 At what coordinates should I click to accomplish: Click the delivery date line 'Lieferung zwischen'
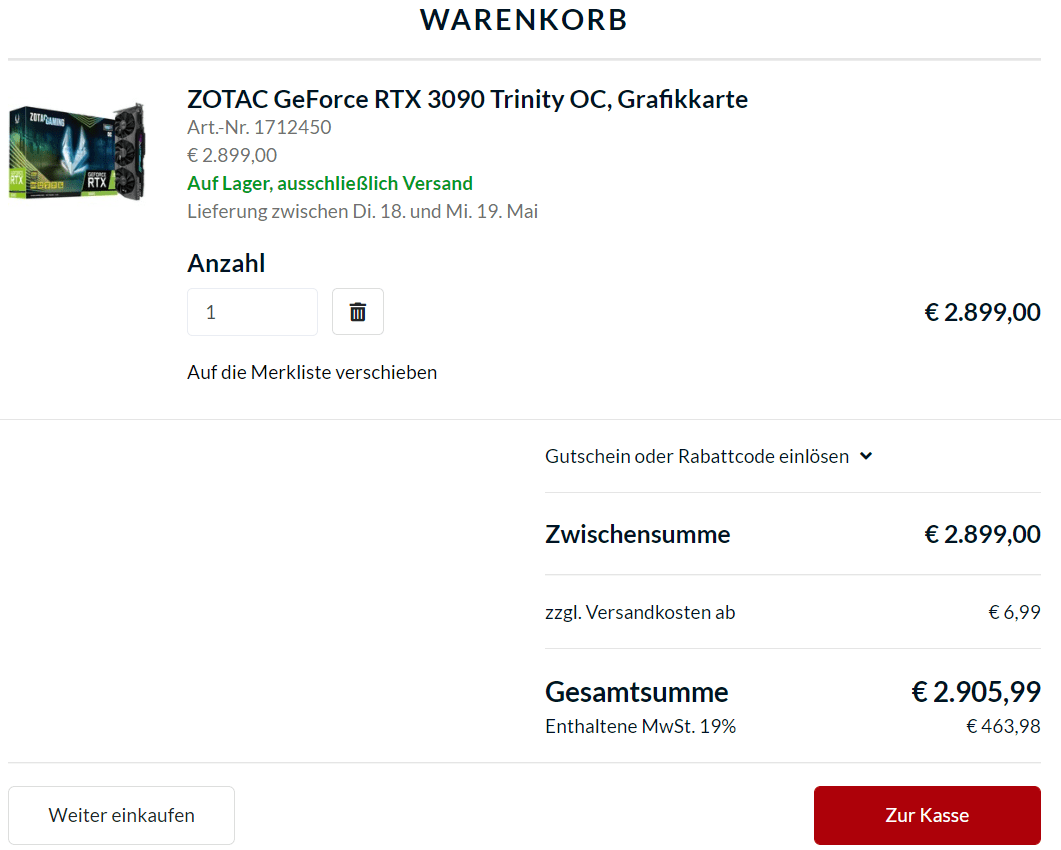click(x=362, y=211)
